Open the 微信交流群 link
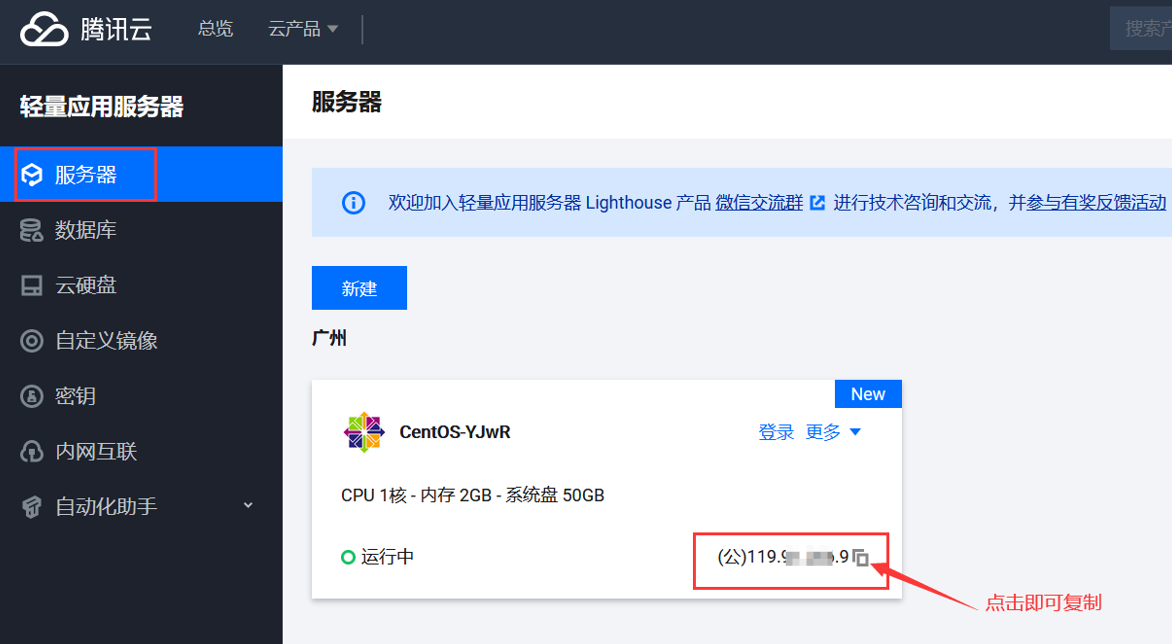This screenshot has height=644, width=1172. click(x=759, y=202)
